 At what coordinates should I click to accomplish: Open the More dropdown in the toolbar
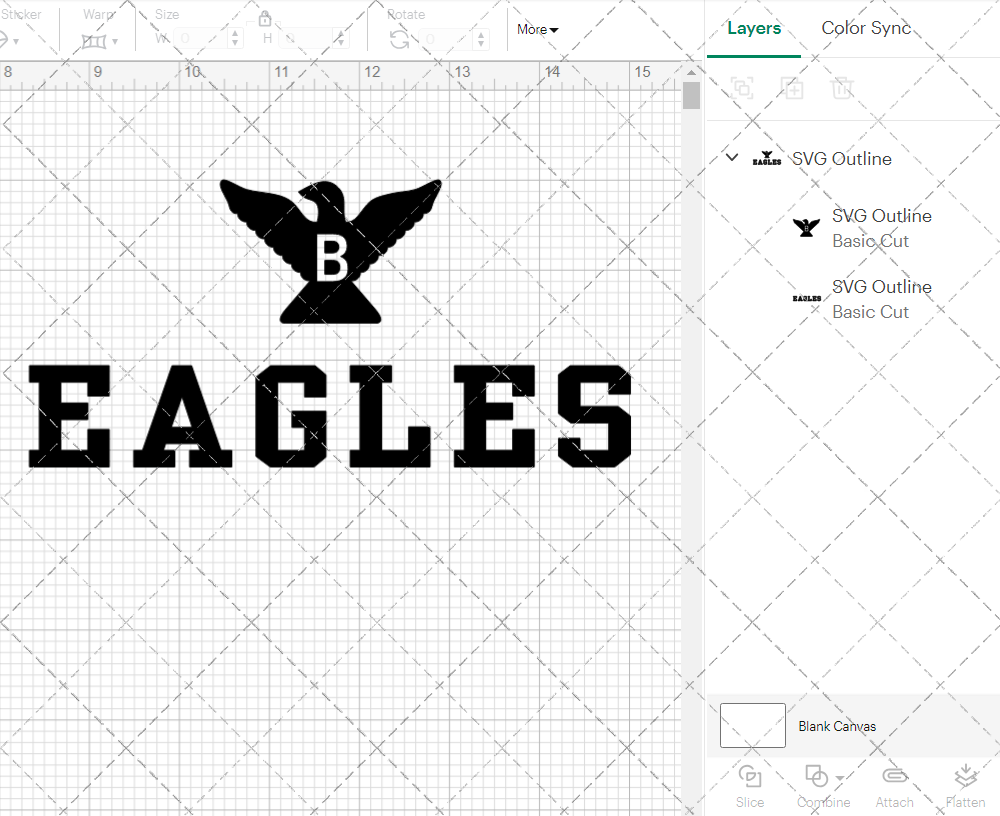(x=536, y=30)
